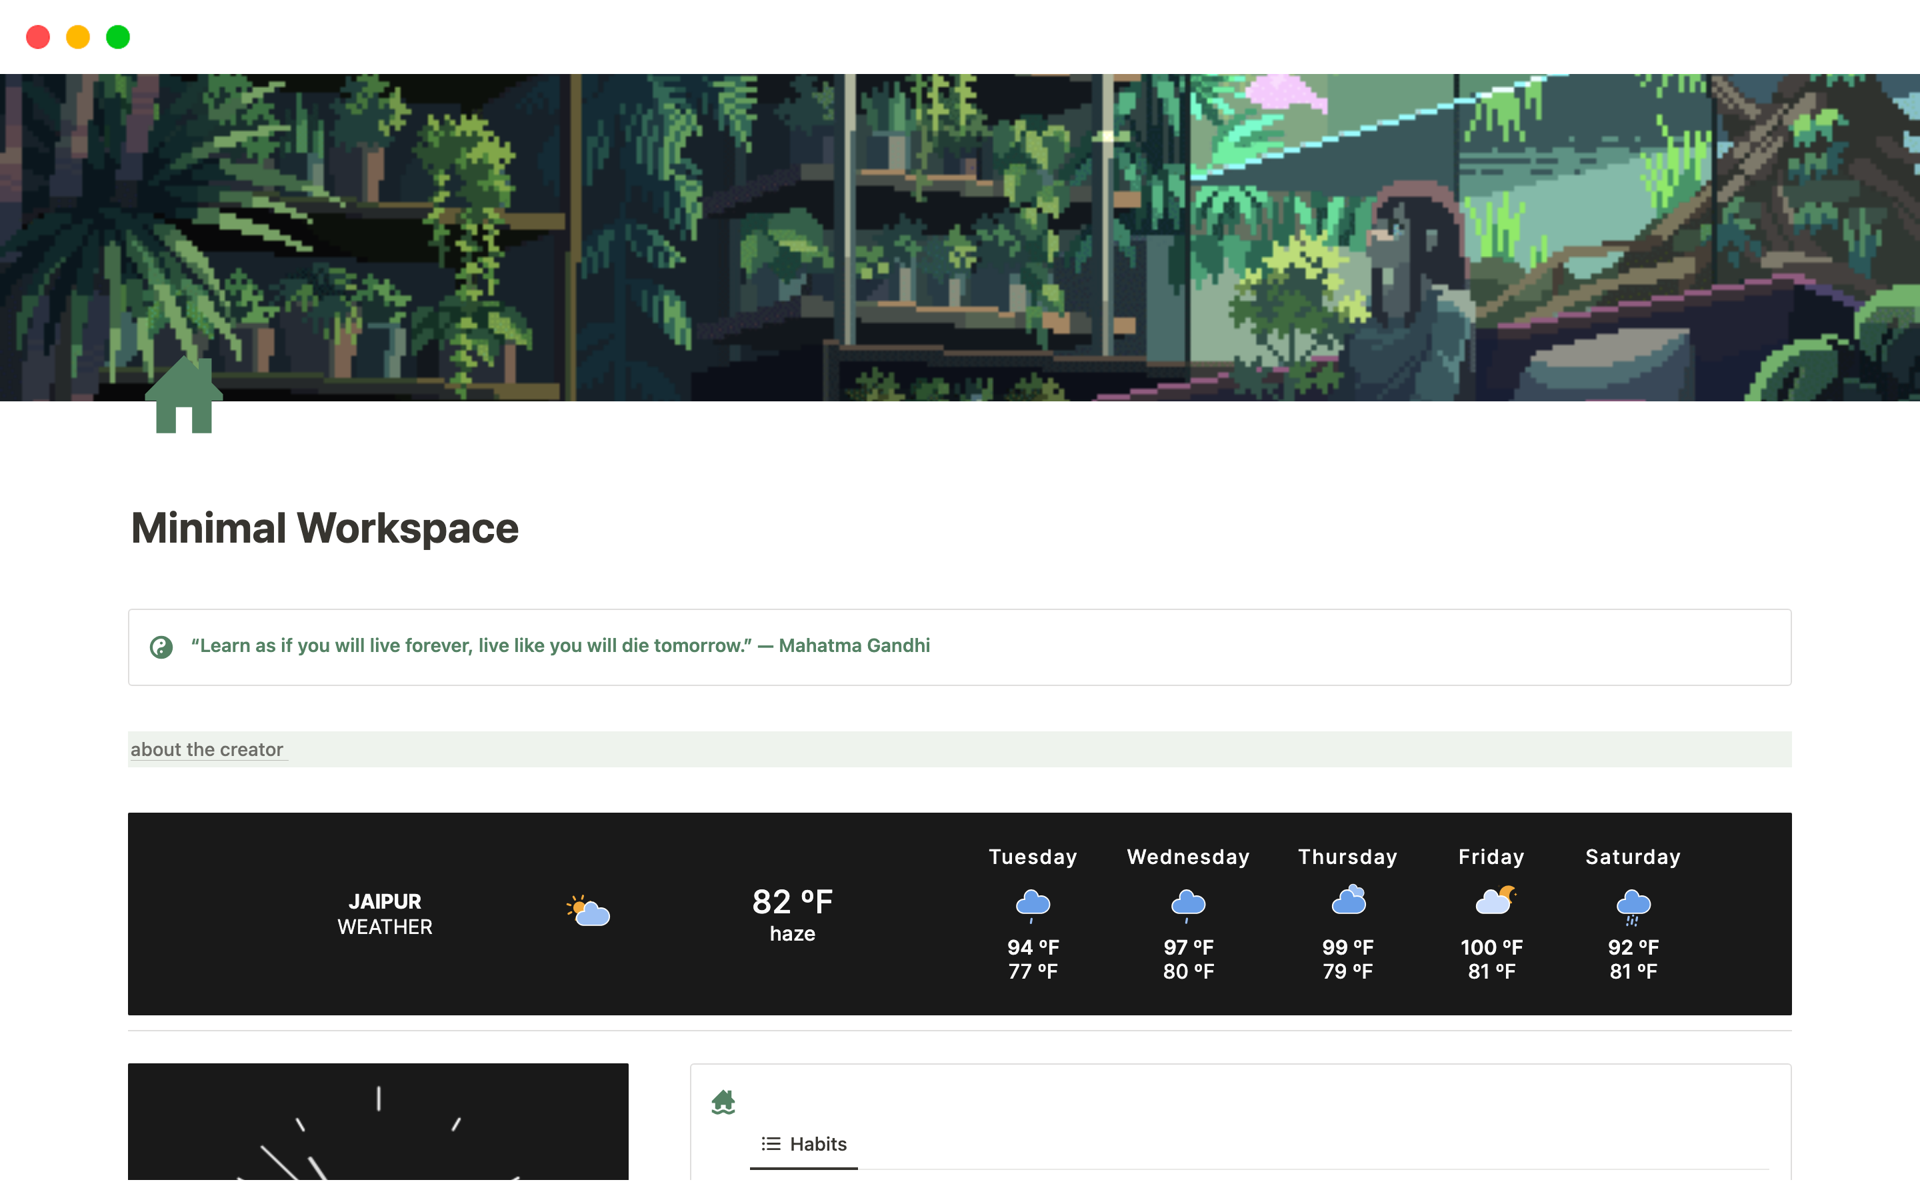Expand the 'about the creator' section
The width and height of the screenshot is (1920, 1200).
pos(206,749)
